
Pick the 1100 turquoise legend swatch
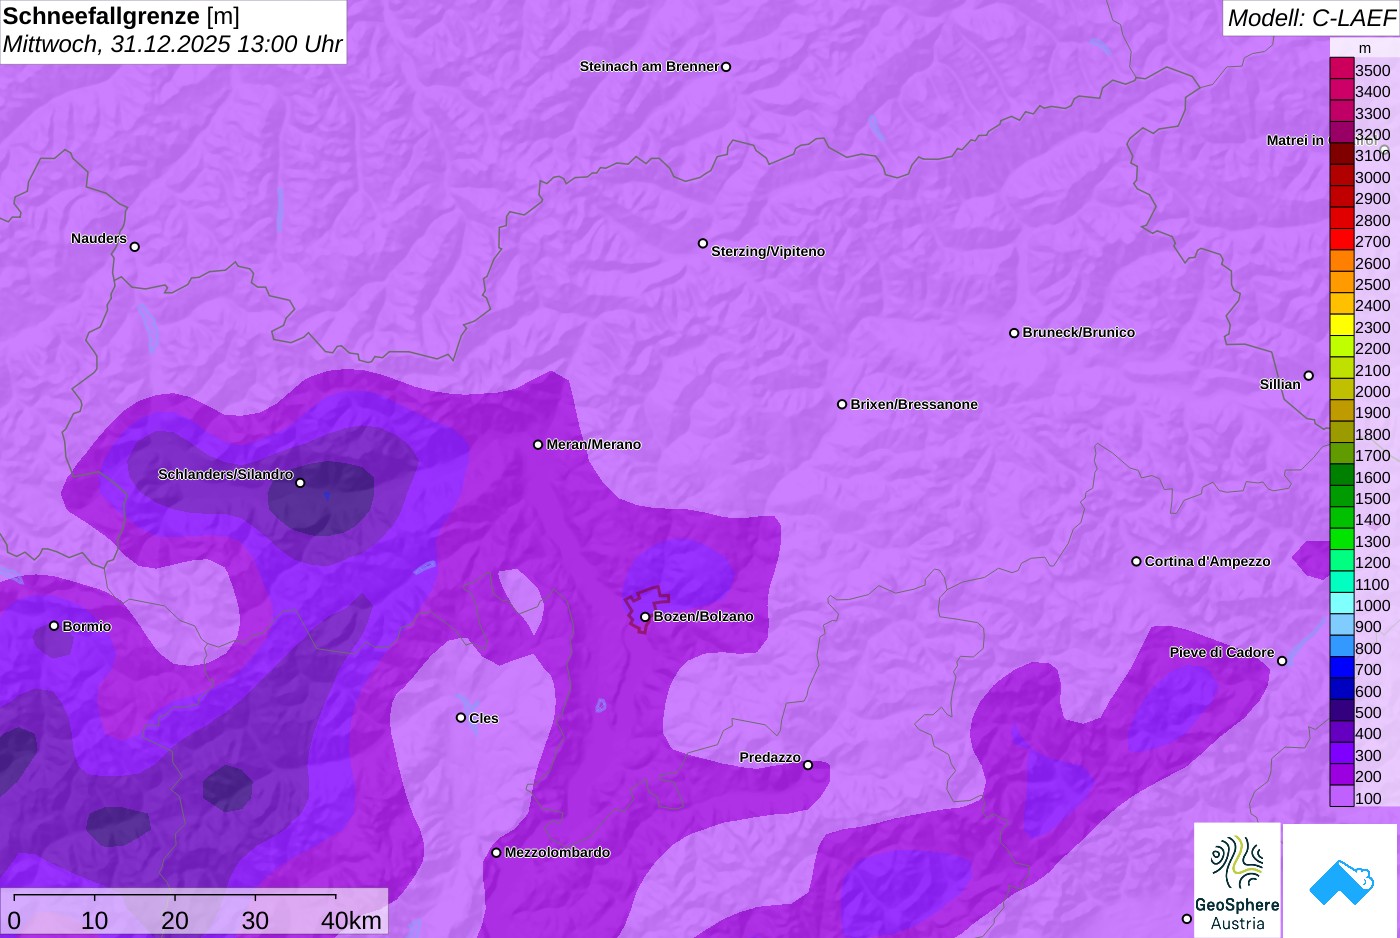1342,583
